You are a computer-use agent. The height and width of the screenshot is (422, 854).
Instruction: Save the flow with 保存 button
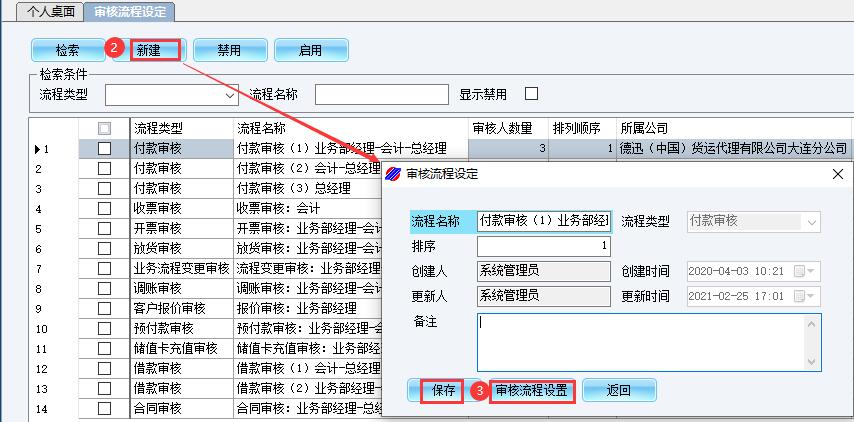pos(441,391)
